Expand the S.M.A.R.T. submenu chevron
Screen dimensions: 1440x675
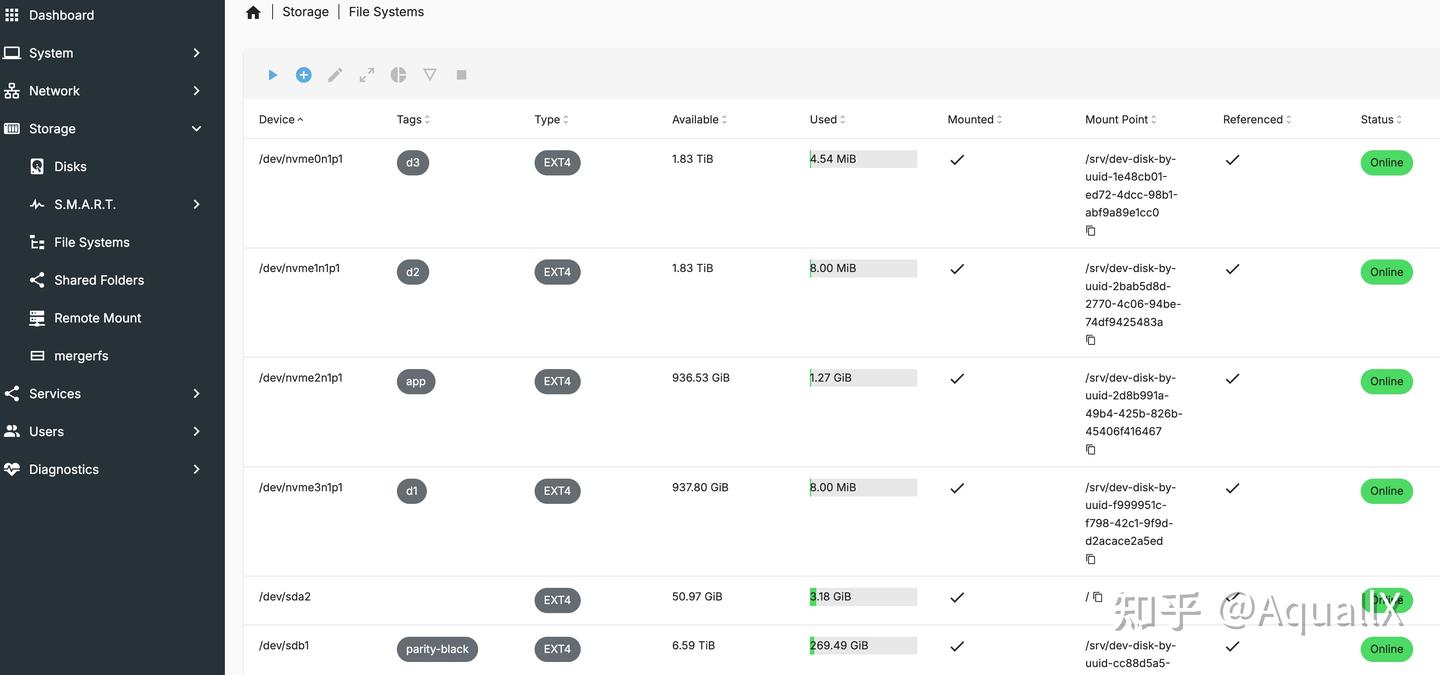[x=196, y=204]
